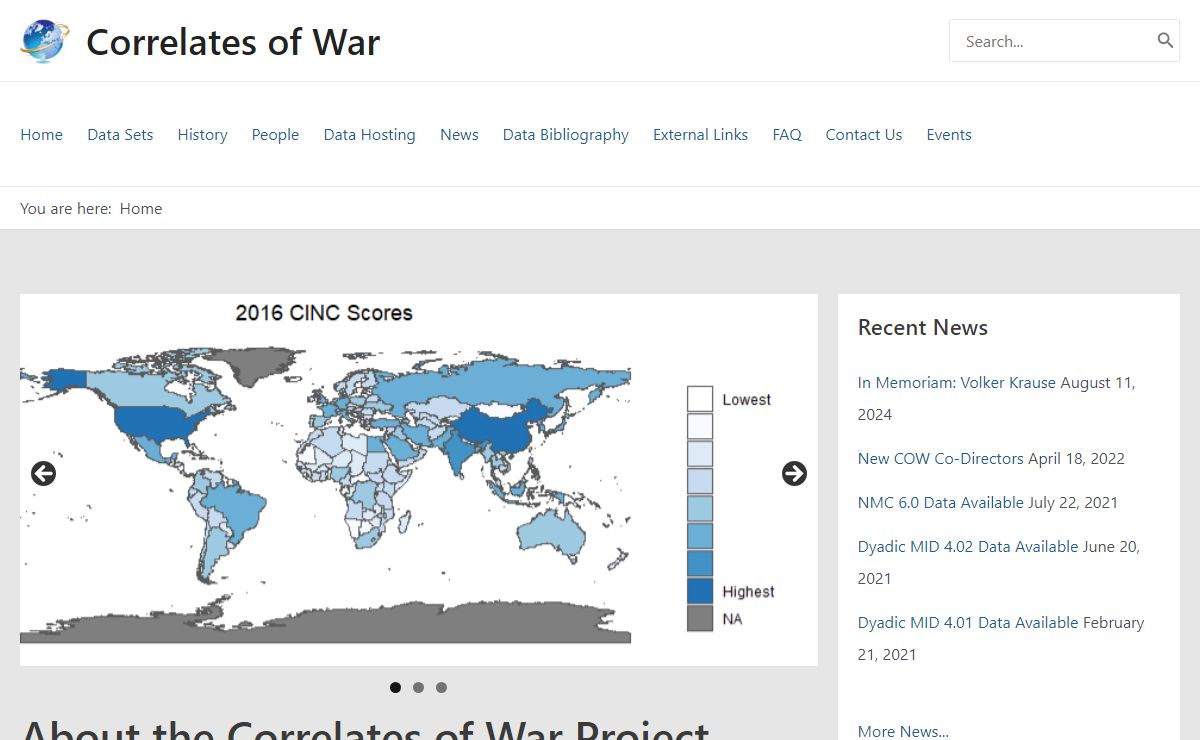Click the 2016 CINC Scores map slide
Image resolution: width=1200 pixels, height=740 pixels.
tap(419, 480)
